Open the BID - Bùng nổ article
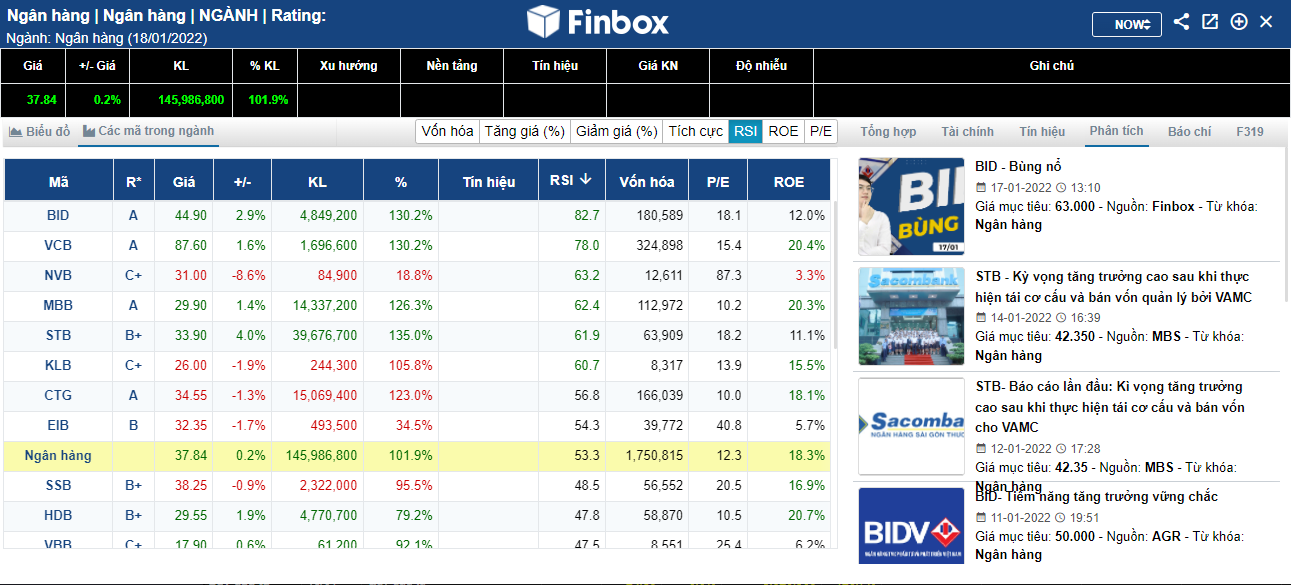 (1018, 166)
